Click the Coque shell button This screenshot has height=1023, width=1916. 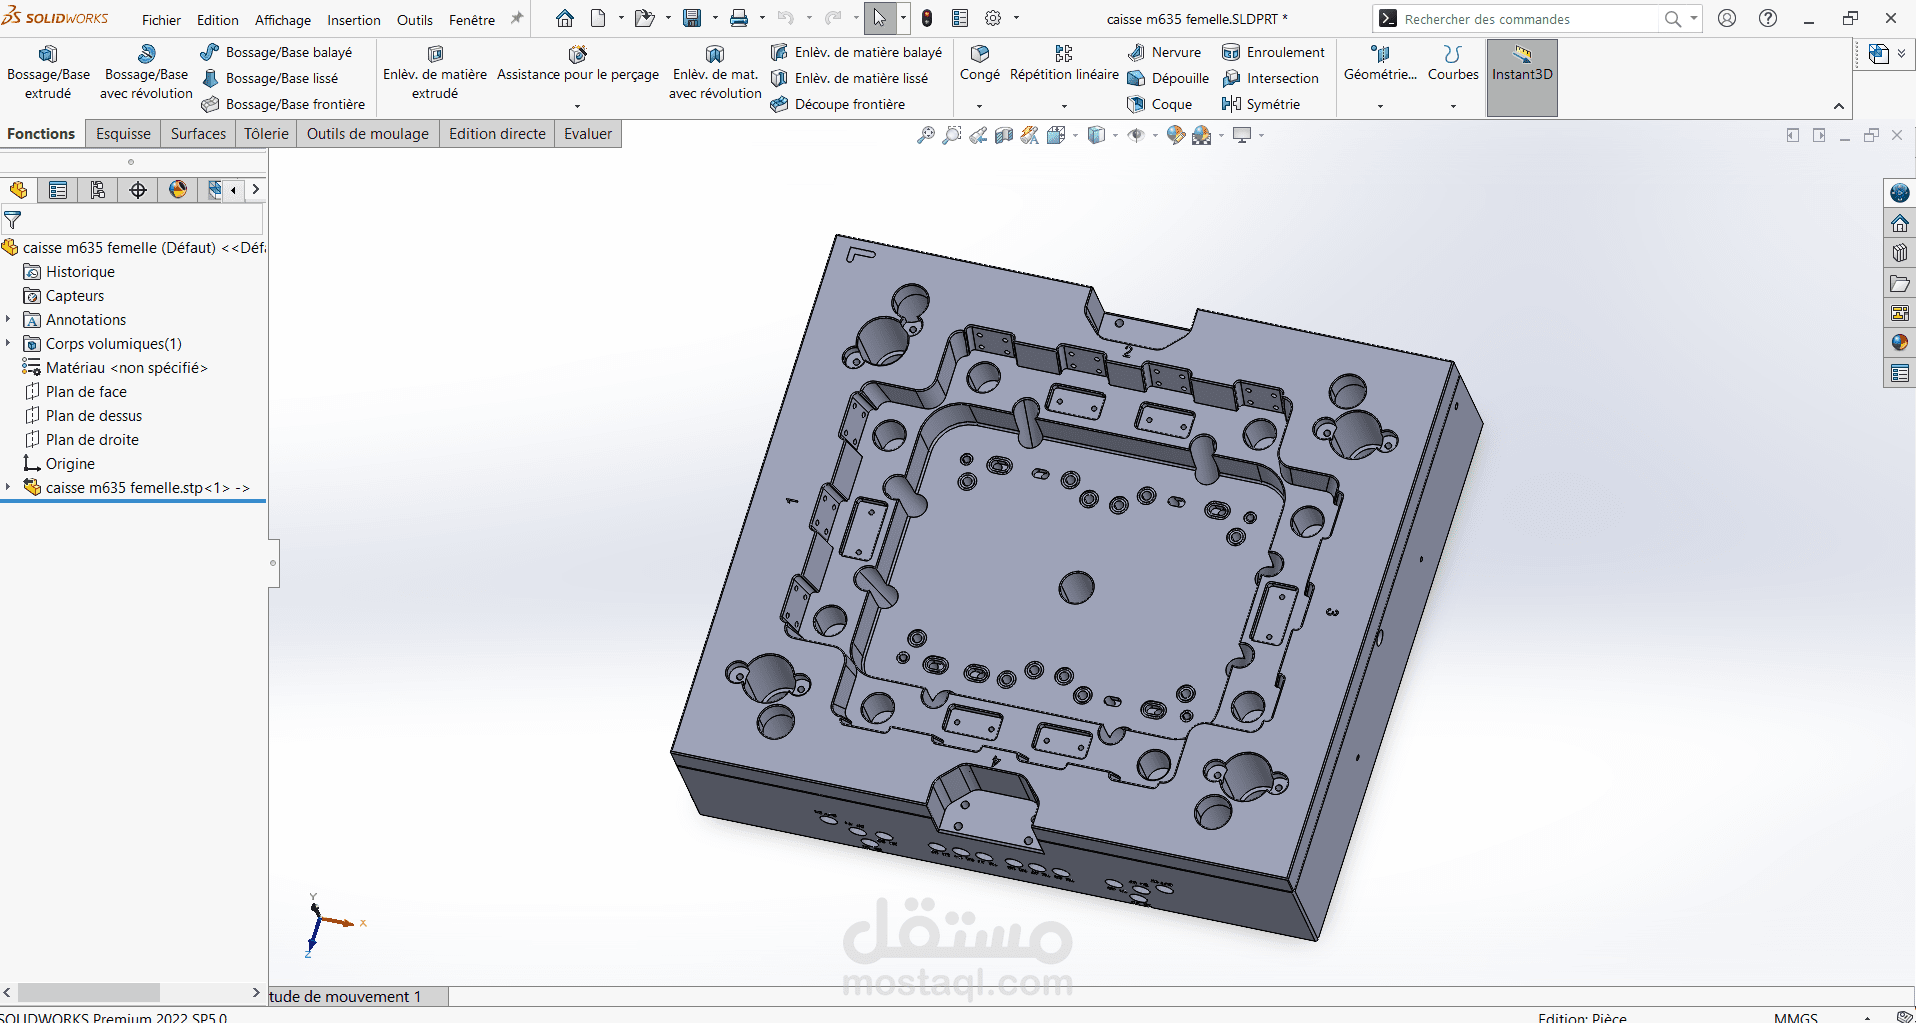coord(1160,104)
